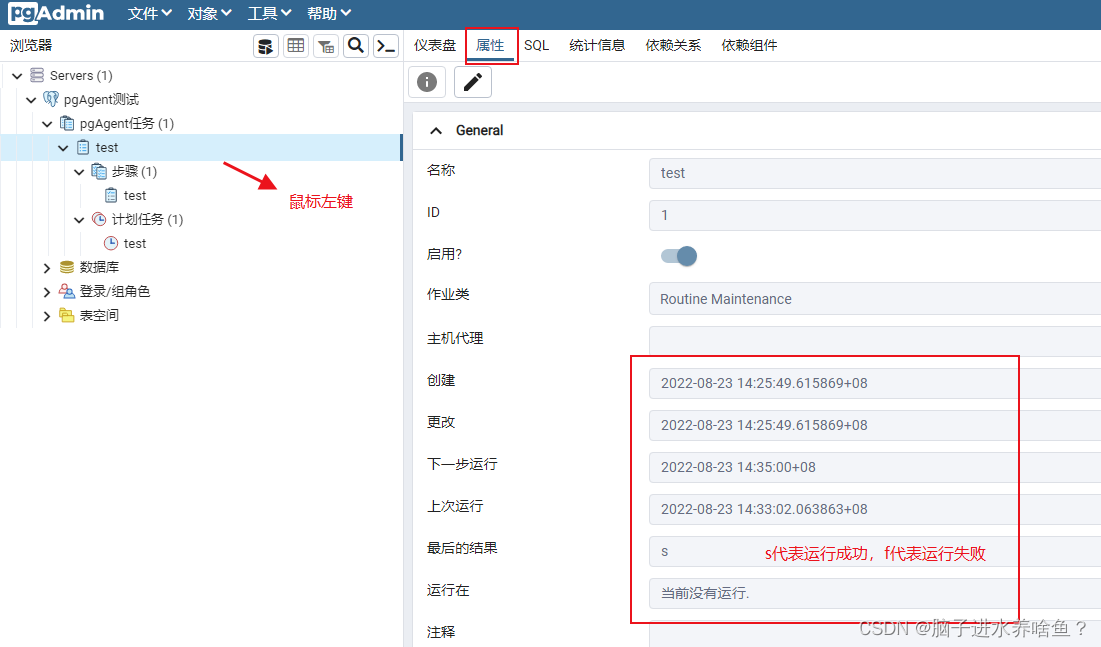Click the View Data table icon

295,46
